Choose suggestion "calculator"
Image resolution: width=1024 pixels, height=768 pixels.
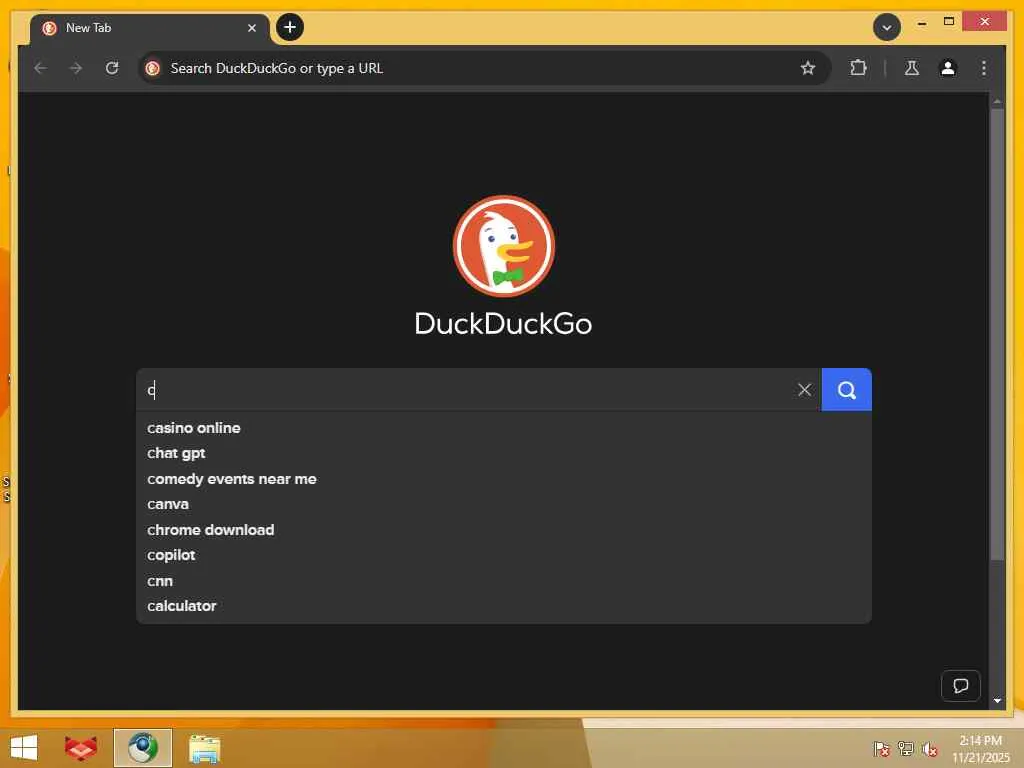(x=504, y=606)
